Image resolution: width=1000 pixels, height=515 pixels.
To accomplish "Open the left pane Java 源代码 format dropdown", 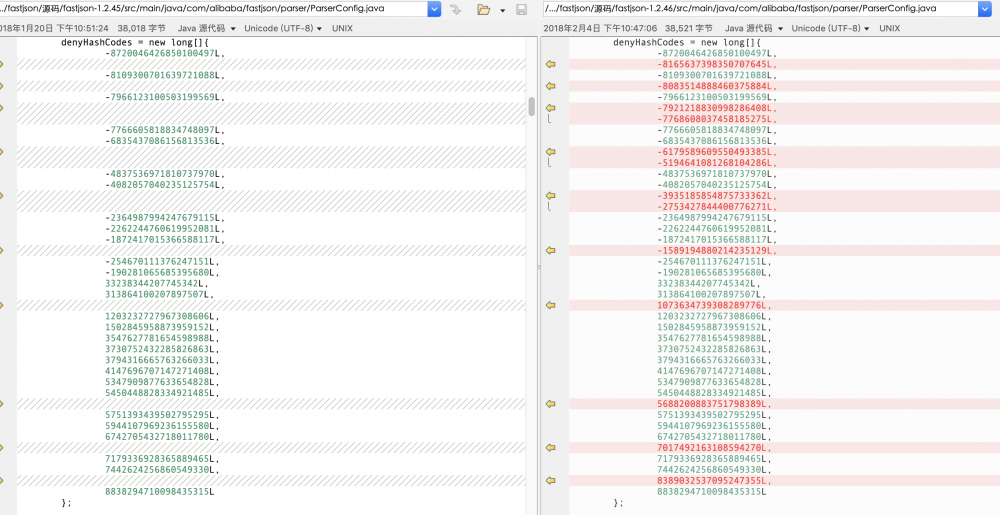I will [206, 28].
